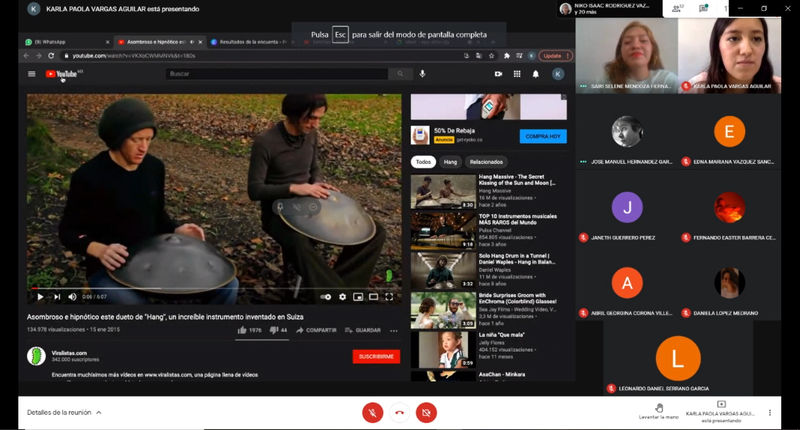Click the Esc key hint in fullscreen banner
Image resolution: width=800 pixels, height=430 pixels.
tap(340, 35)
